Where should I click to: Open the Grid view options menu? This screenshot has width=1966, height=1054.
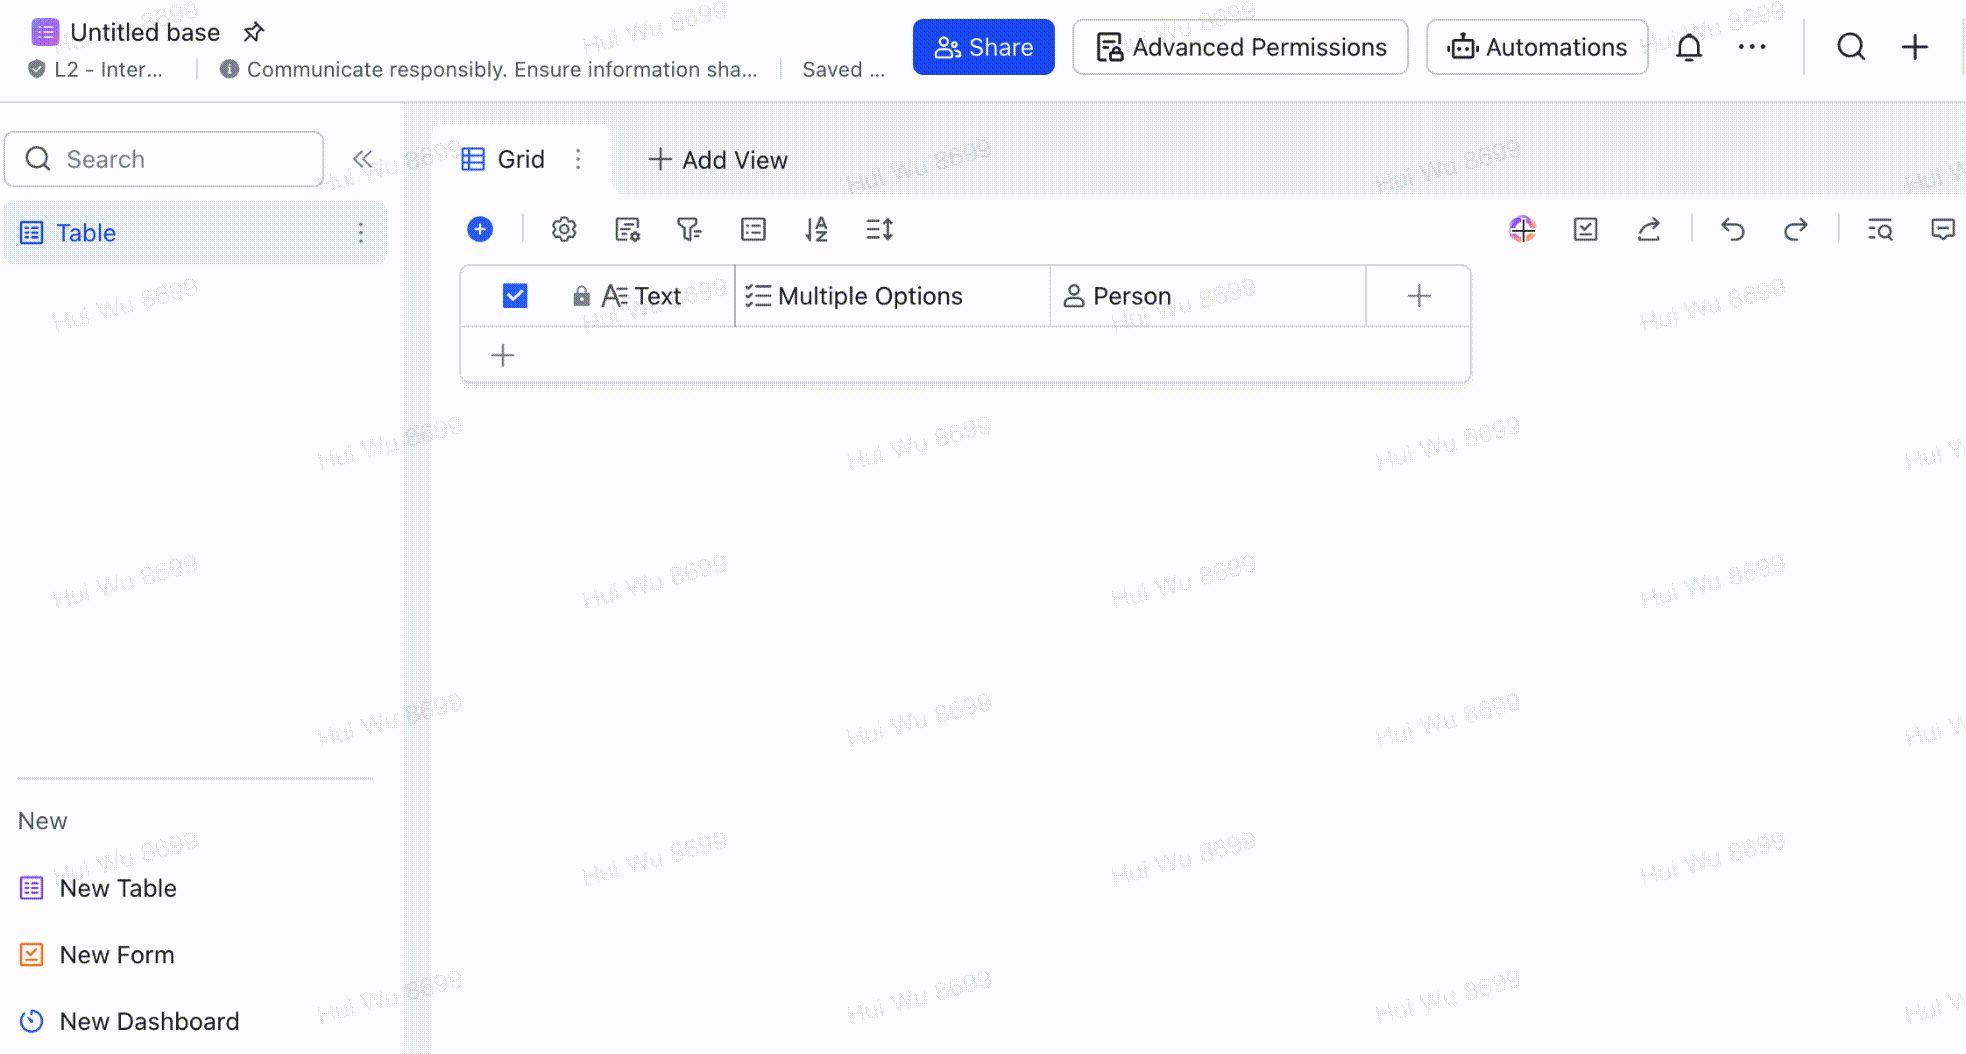point(578,159)
